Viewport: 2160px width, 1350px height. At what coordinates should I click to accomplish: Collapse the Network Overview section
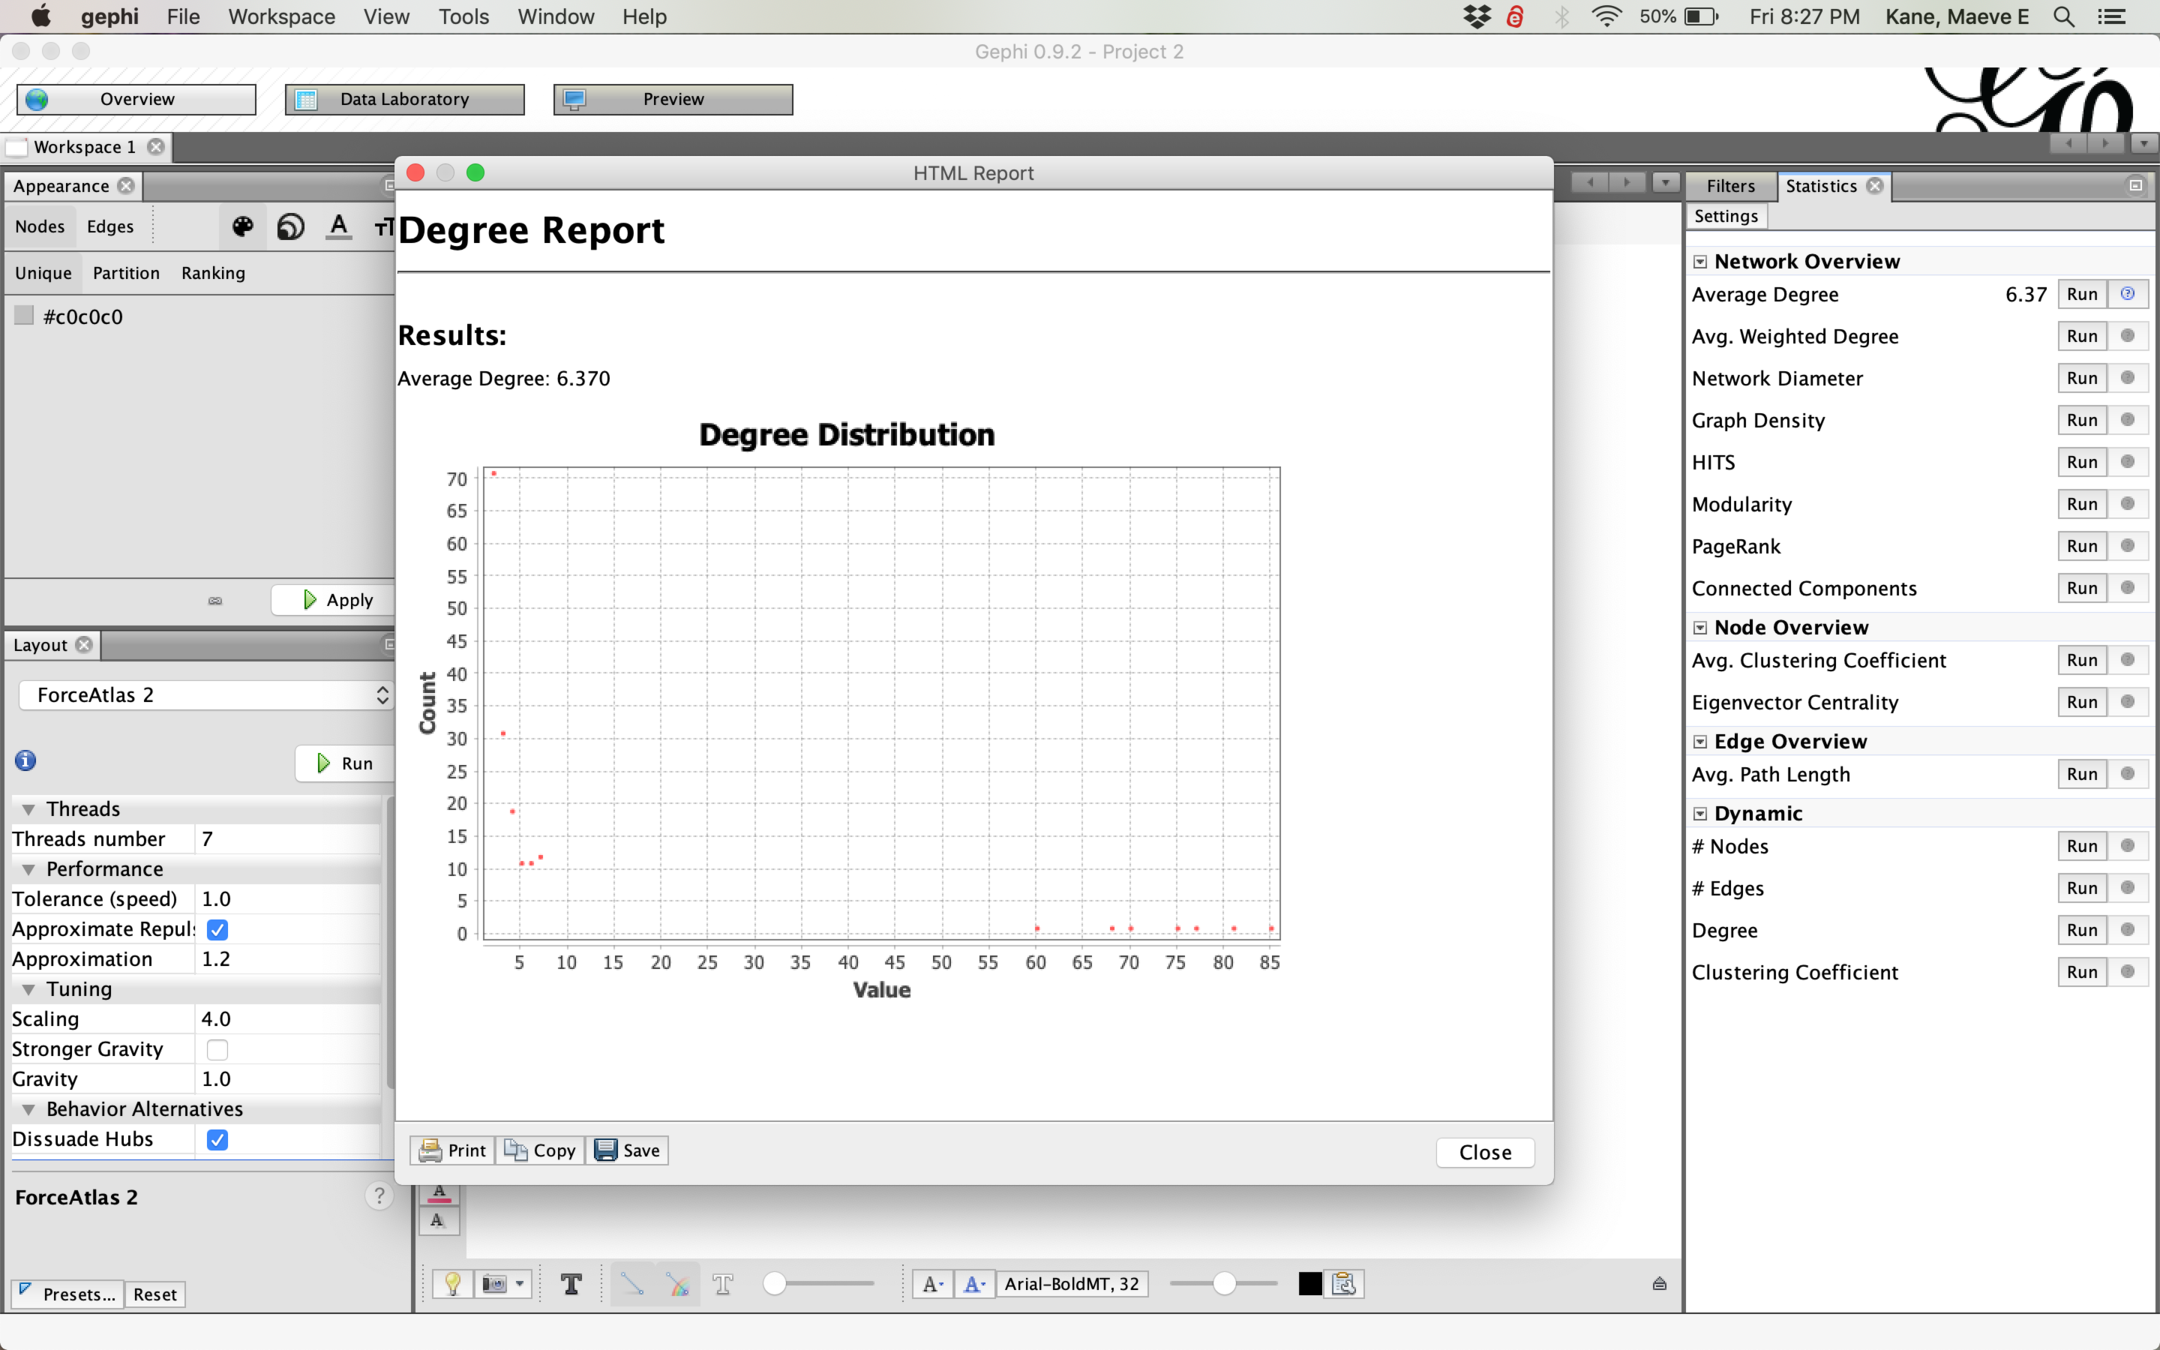(x=1700, y=261)
